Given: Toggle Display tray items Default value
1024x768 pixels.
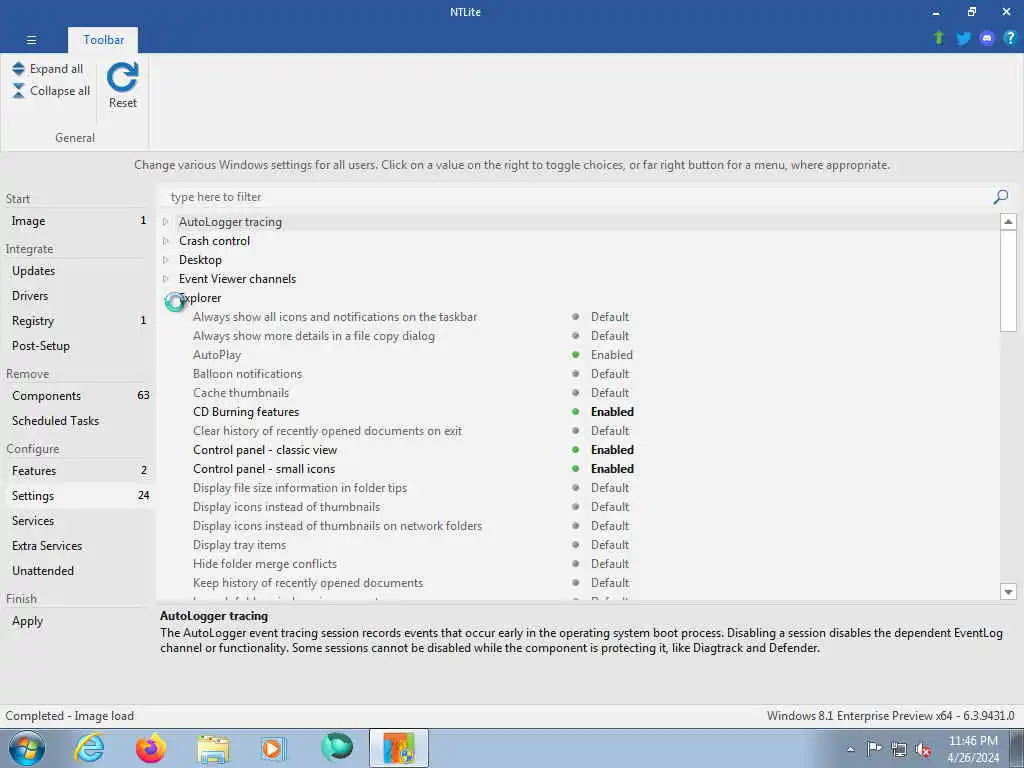Looking at the screenshot, I should (610, 545).
